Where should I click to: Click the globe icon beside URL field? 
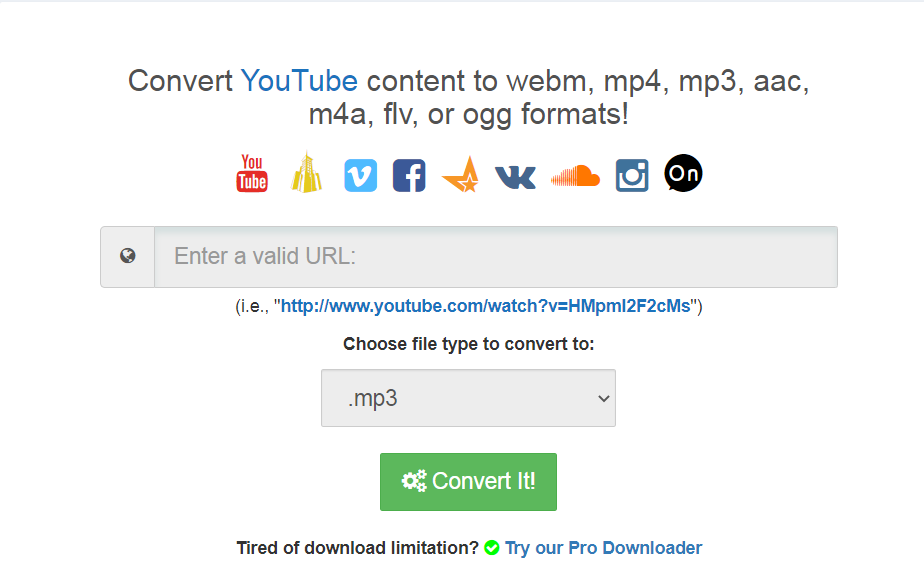tap(128, 256)
